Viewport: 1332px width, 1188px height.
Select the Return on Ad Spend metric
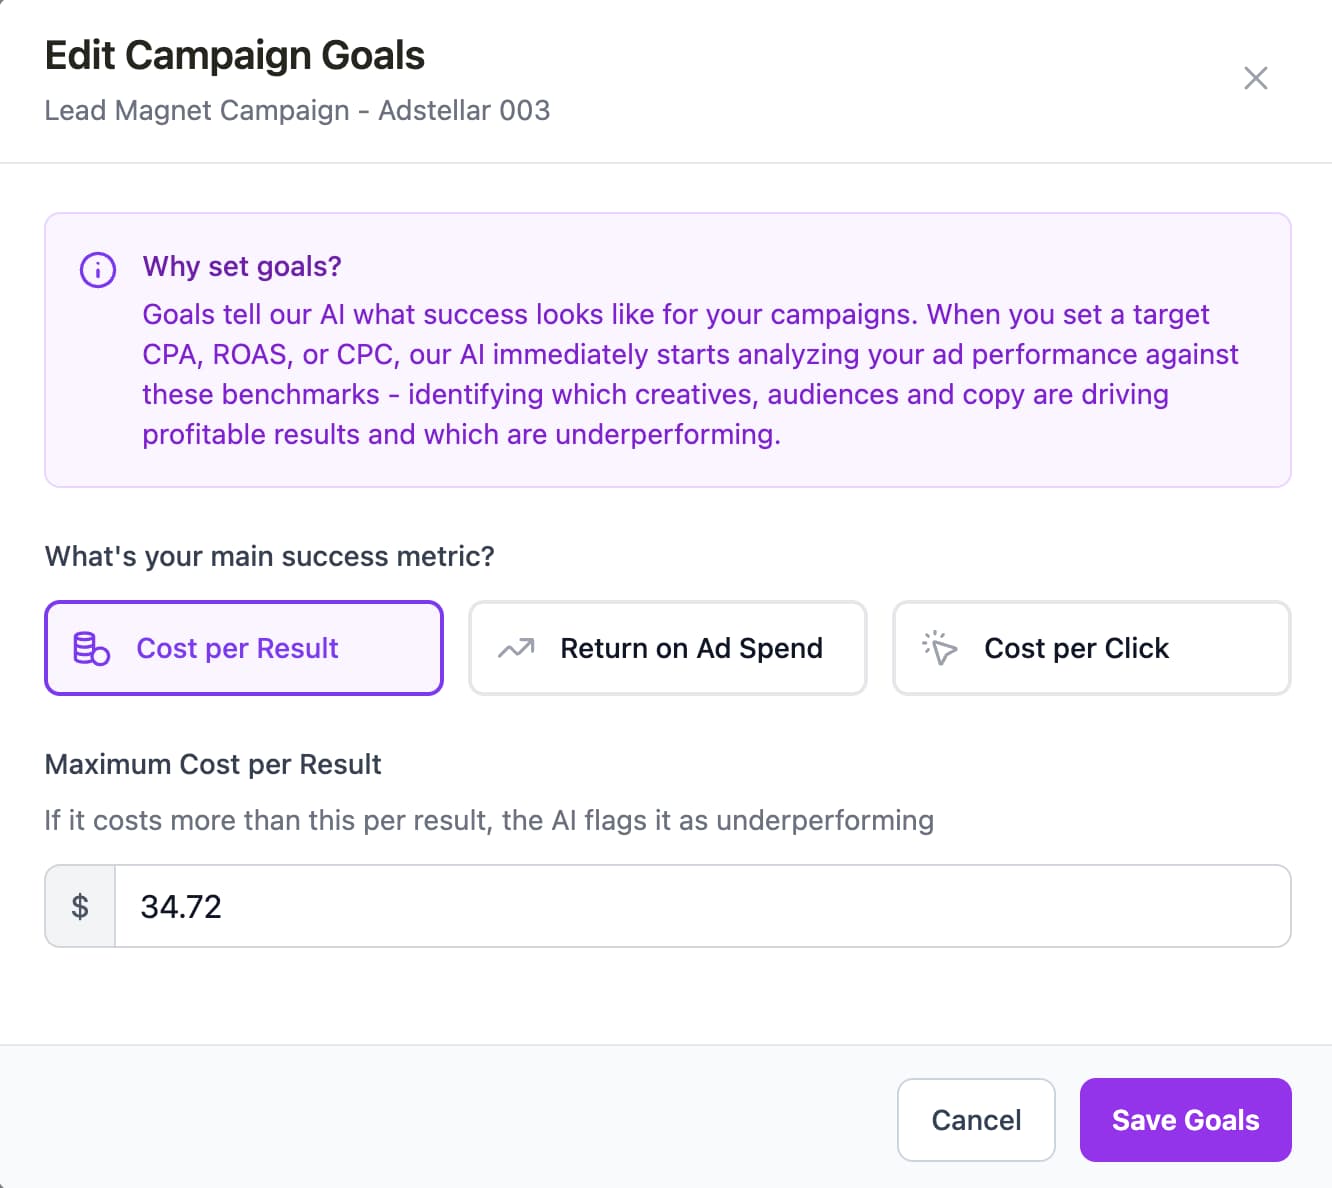[x=667, y=648]
